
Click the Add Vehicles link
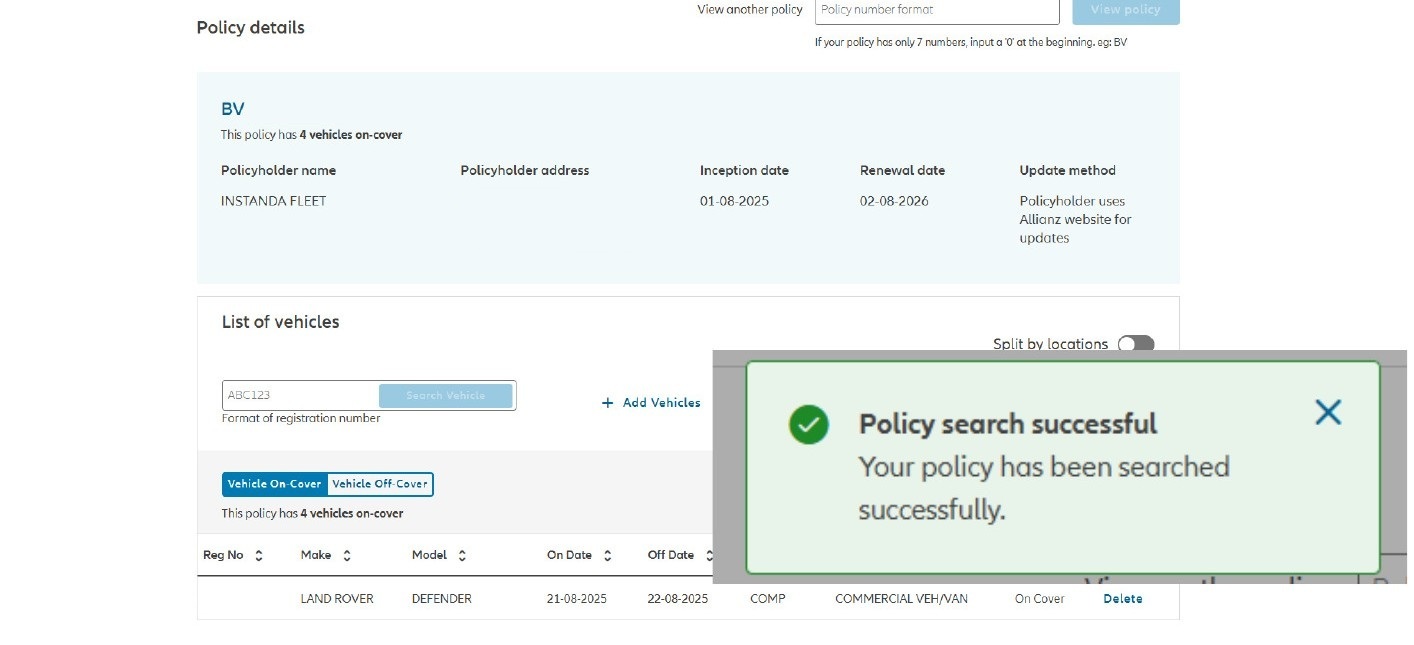661,403
